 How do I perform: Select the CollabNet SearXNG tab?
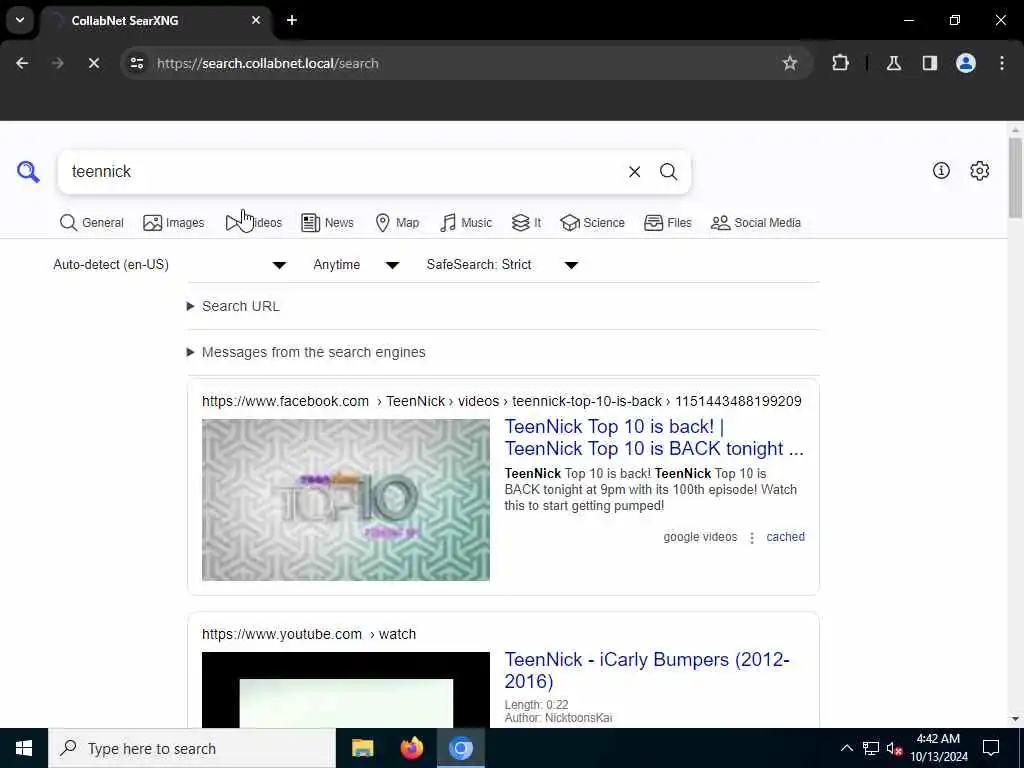pyautogui.click(x=155, y=20)
